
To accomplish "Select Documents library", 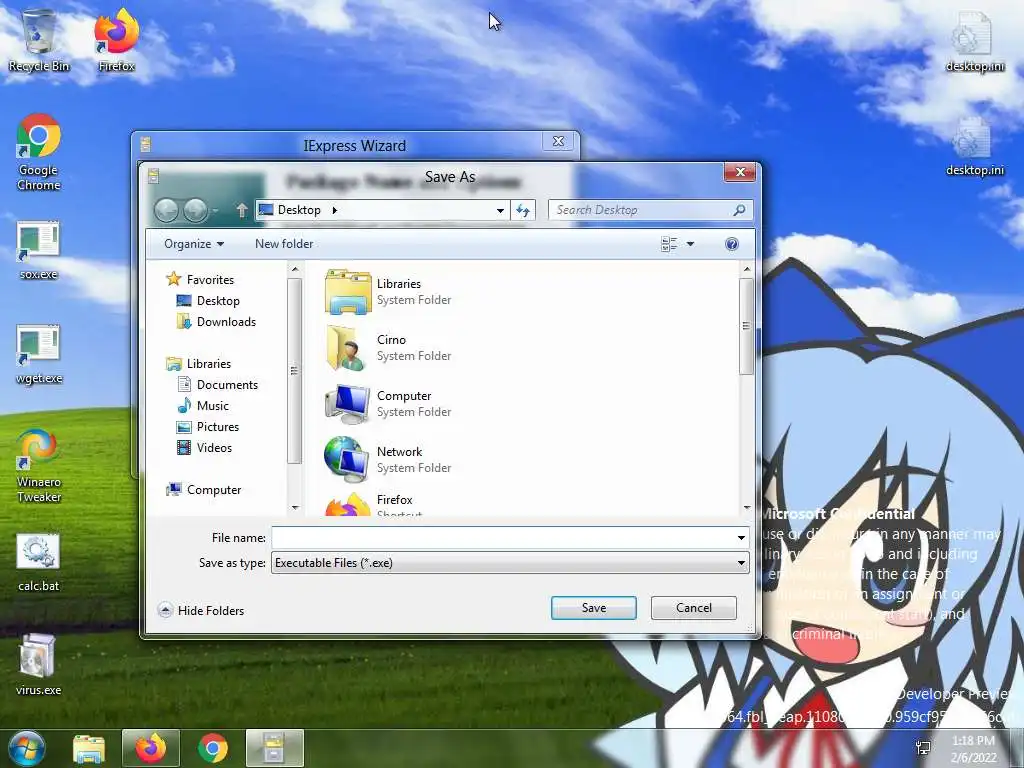I will (x=217, y=385).
